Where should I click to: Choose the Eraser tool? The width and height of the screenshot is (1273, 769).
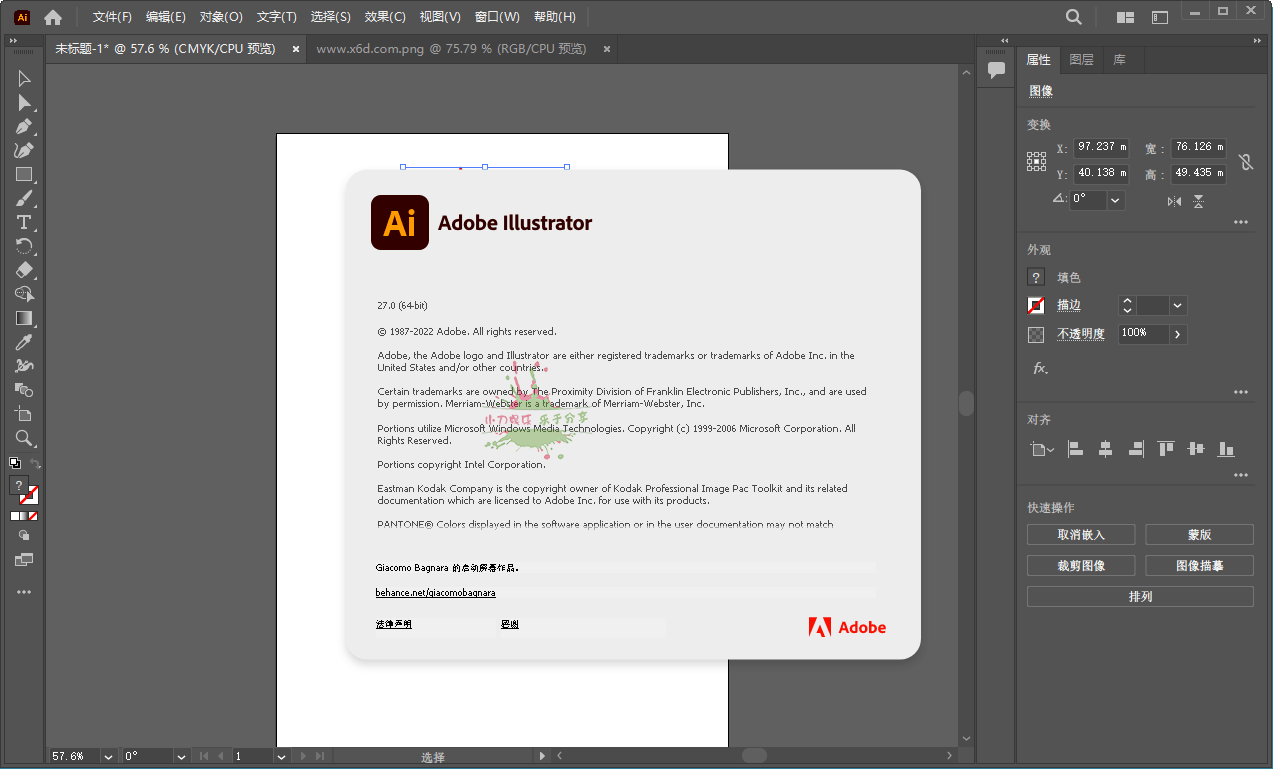[x=24, y=270]
